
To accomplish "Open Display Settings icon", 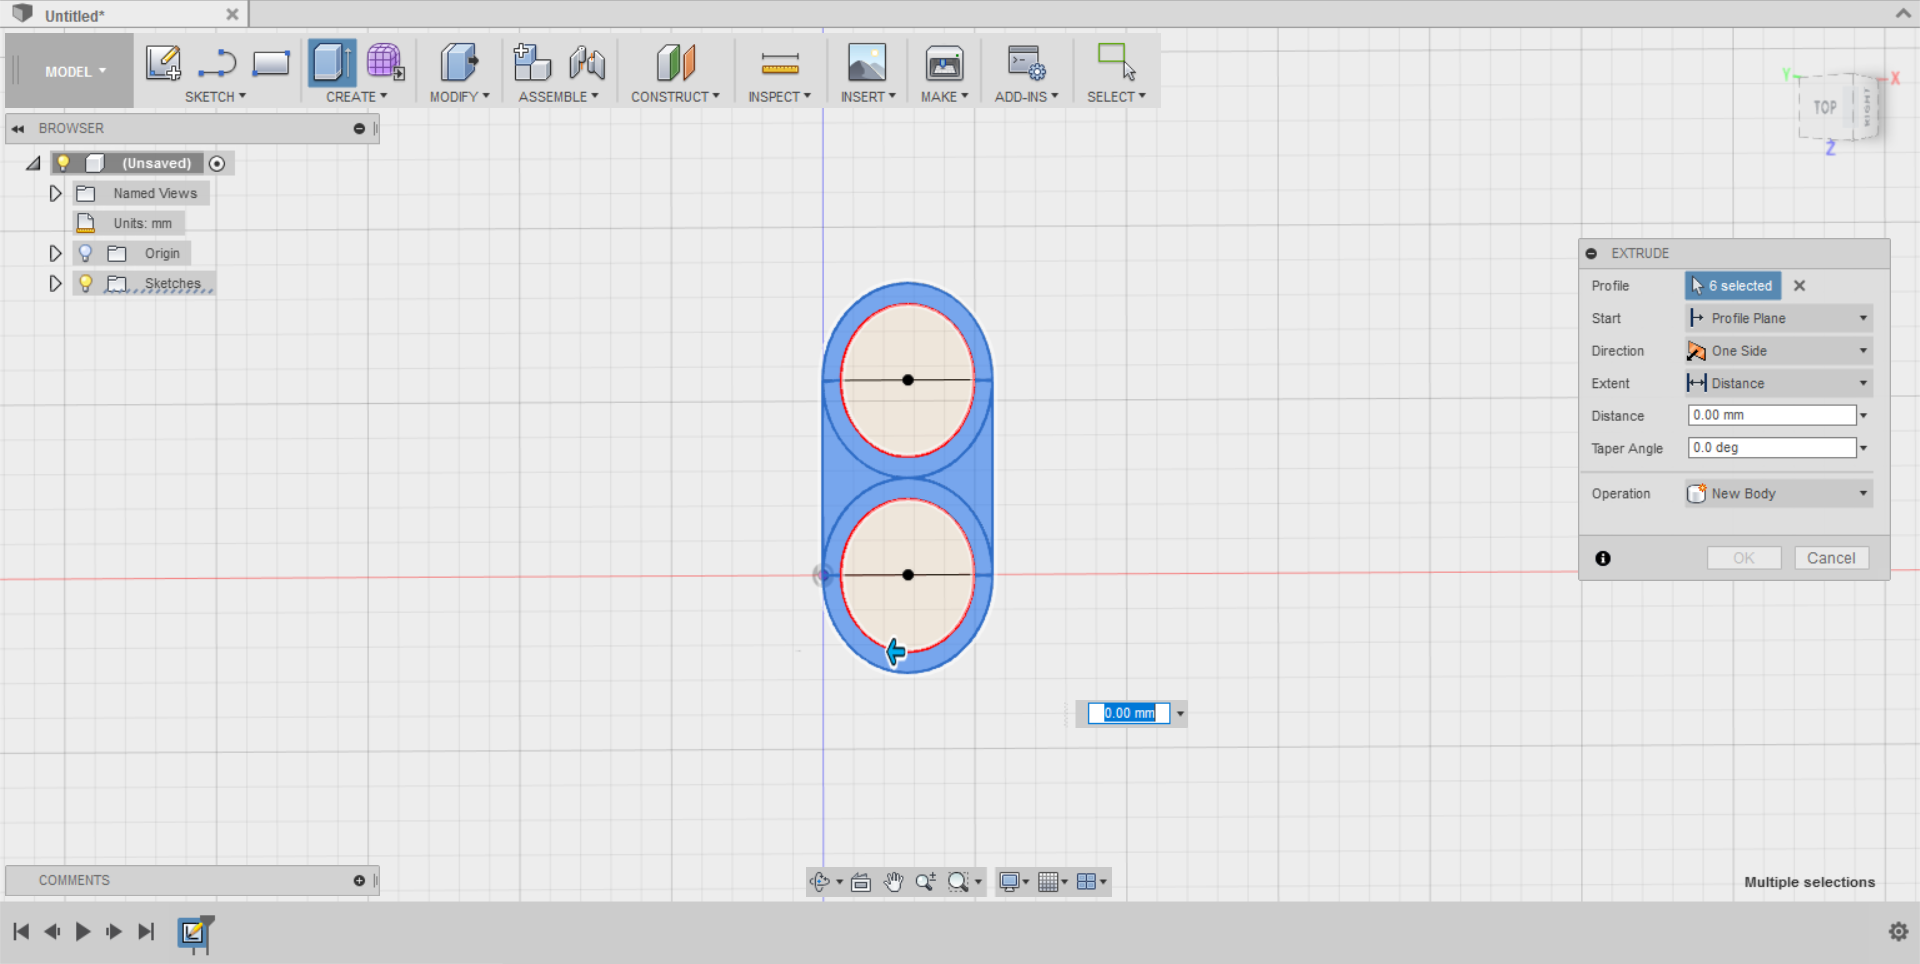I will (1009, 882).
